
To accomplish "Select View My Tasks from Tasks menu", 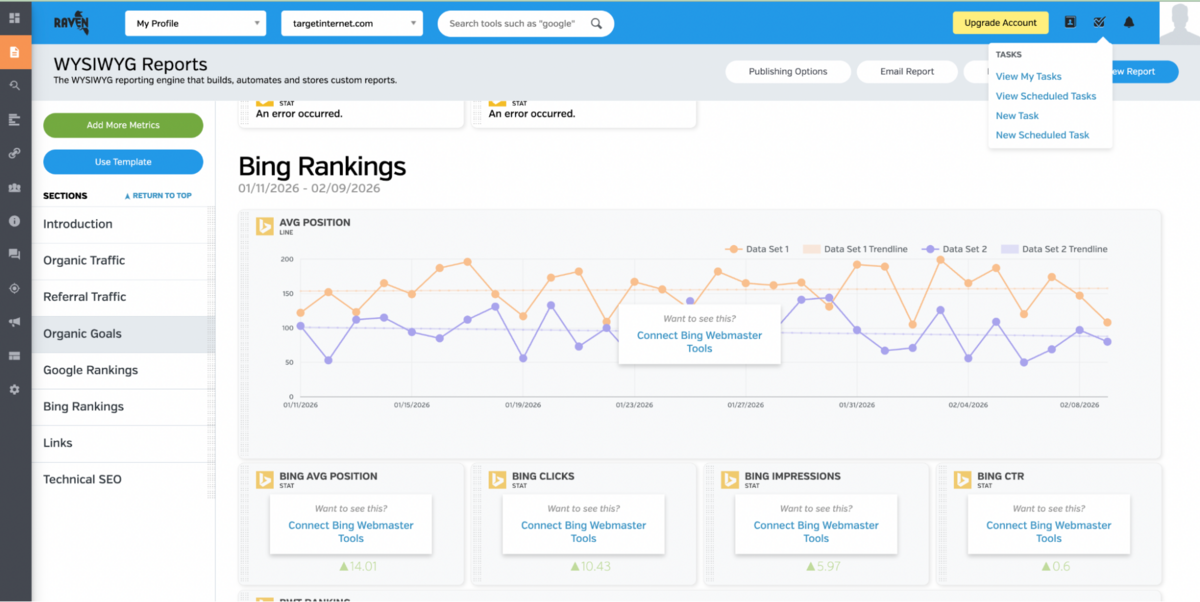I will click(x=1029, y=76).
